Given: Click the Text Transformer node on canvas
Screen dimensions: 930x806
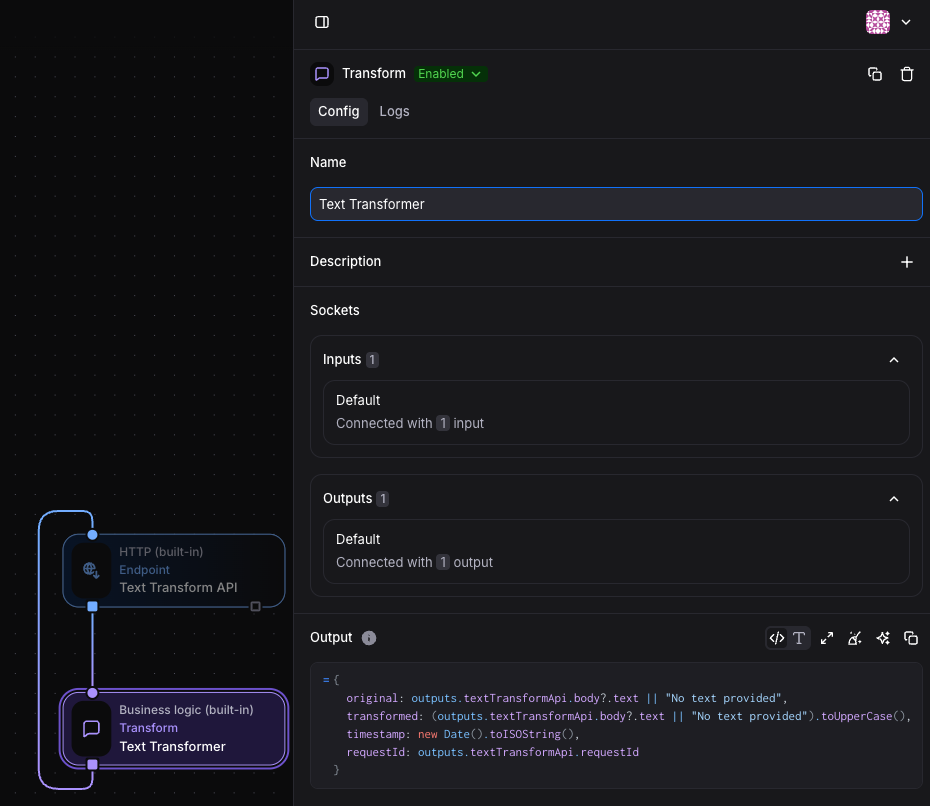Looking at the screenshot, I should click(174, 727).
